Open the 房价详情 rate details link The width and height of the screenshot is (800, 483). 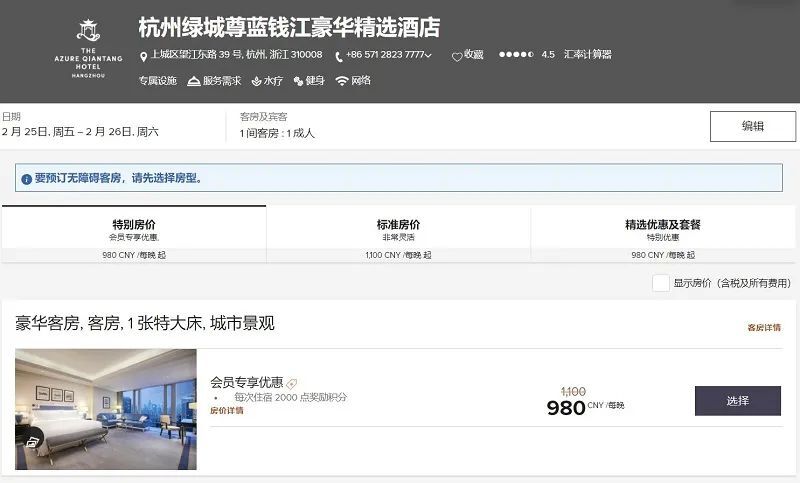pyautogui.click(x=227, y=411)
